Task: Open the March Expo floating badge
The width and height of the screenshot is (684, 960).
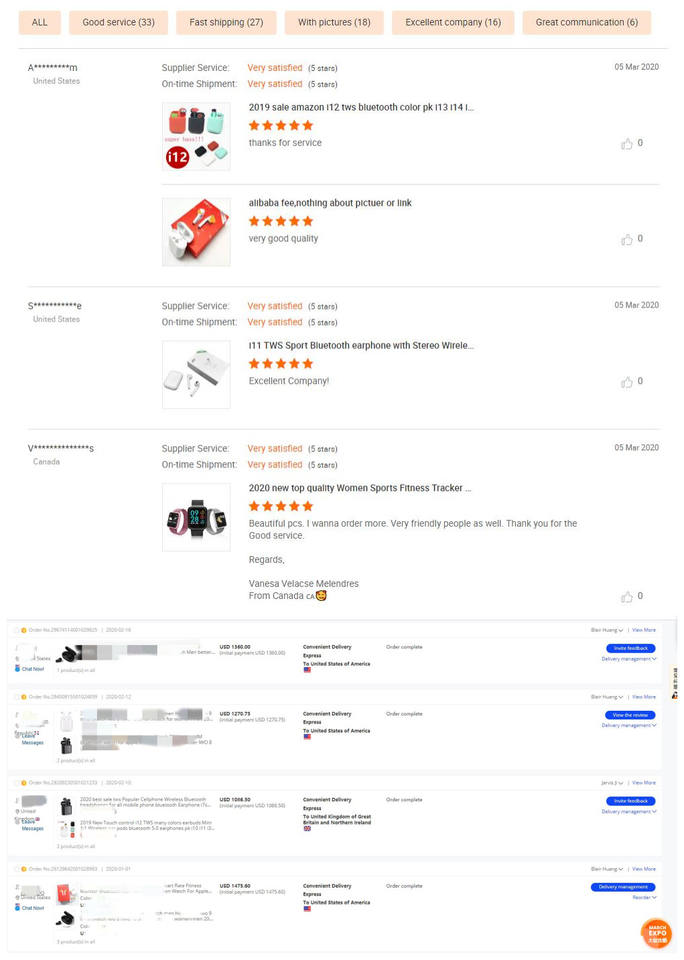Action: (655, 933)
